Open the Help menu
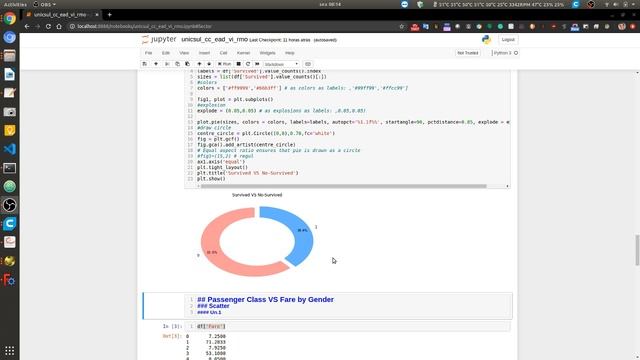640x360 pixels. click(290, 53)
